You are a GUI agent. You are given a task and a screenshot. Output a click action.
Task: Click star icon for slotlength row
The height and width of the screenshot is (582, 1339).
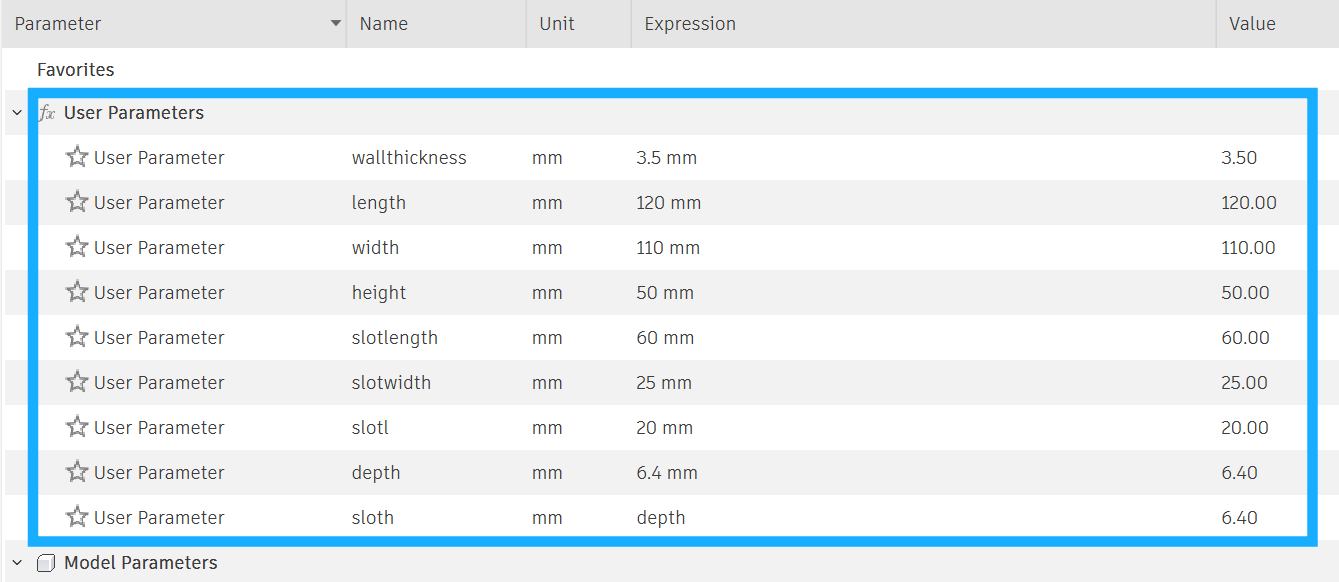(x=77, y=337)
